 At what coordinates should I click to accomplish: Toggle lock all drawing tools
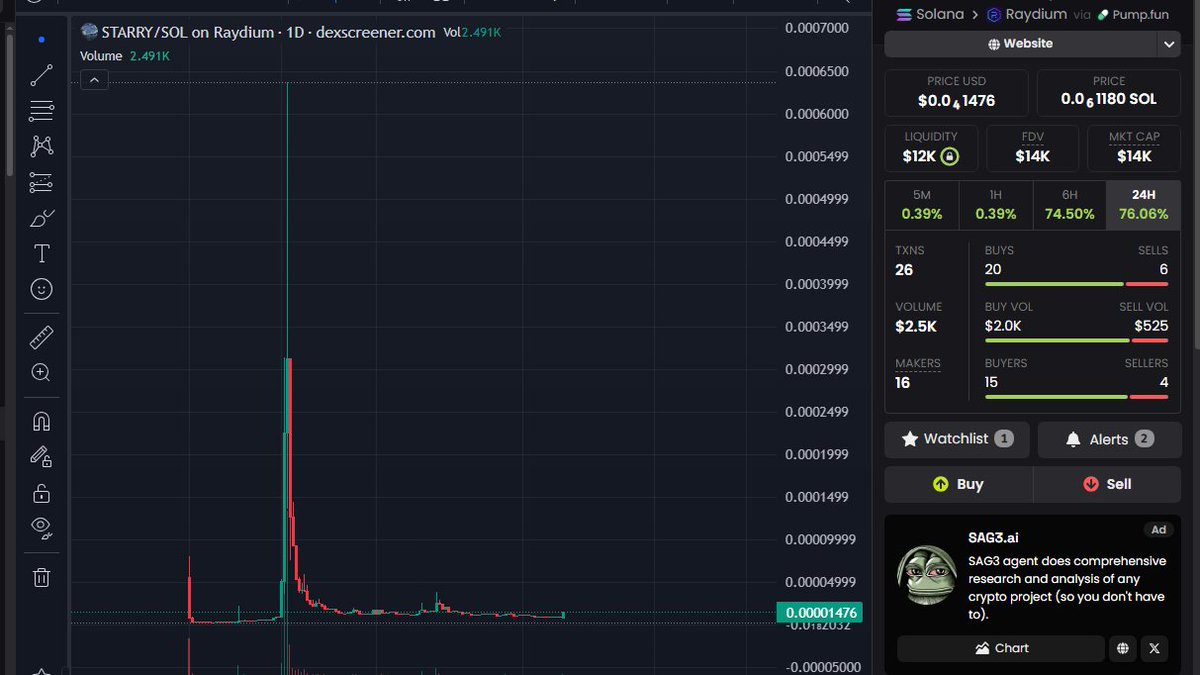coord(41,493)
